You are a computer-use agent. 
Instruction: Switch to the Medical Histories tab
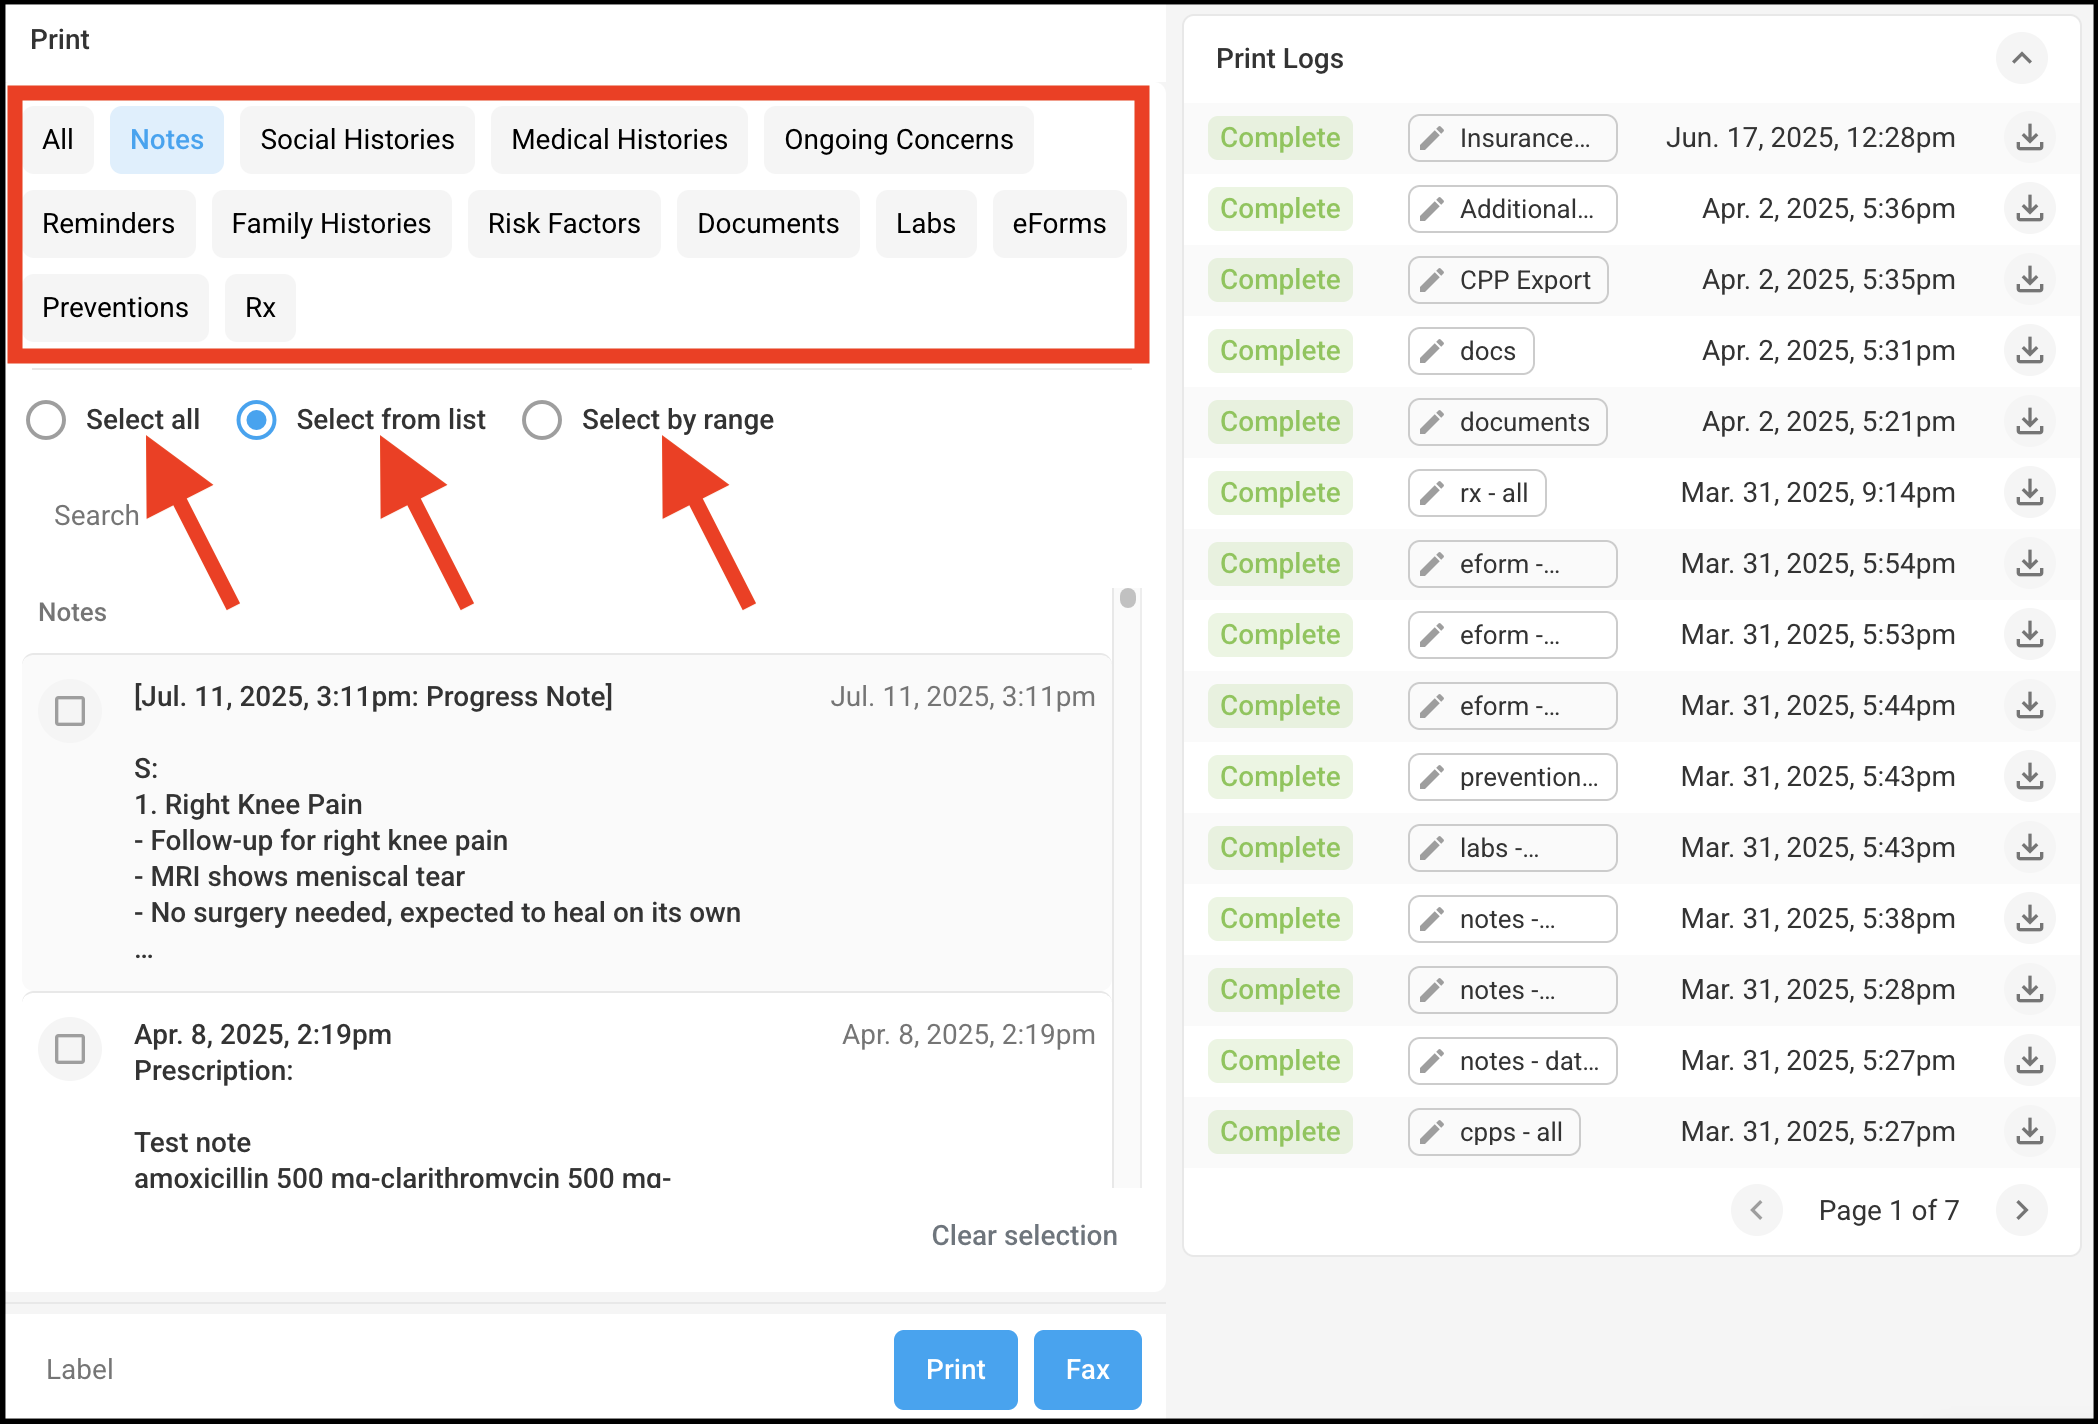coord(619,140)
